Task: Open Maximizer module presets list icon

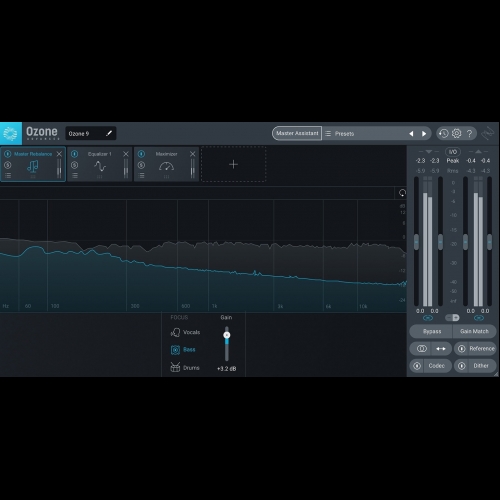Action: (x=141, y=175)
